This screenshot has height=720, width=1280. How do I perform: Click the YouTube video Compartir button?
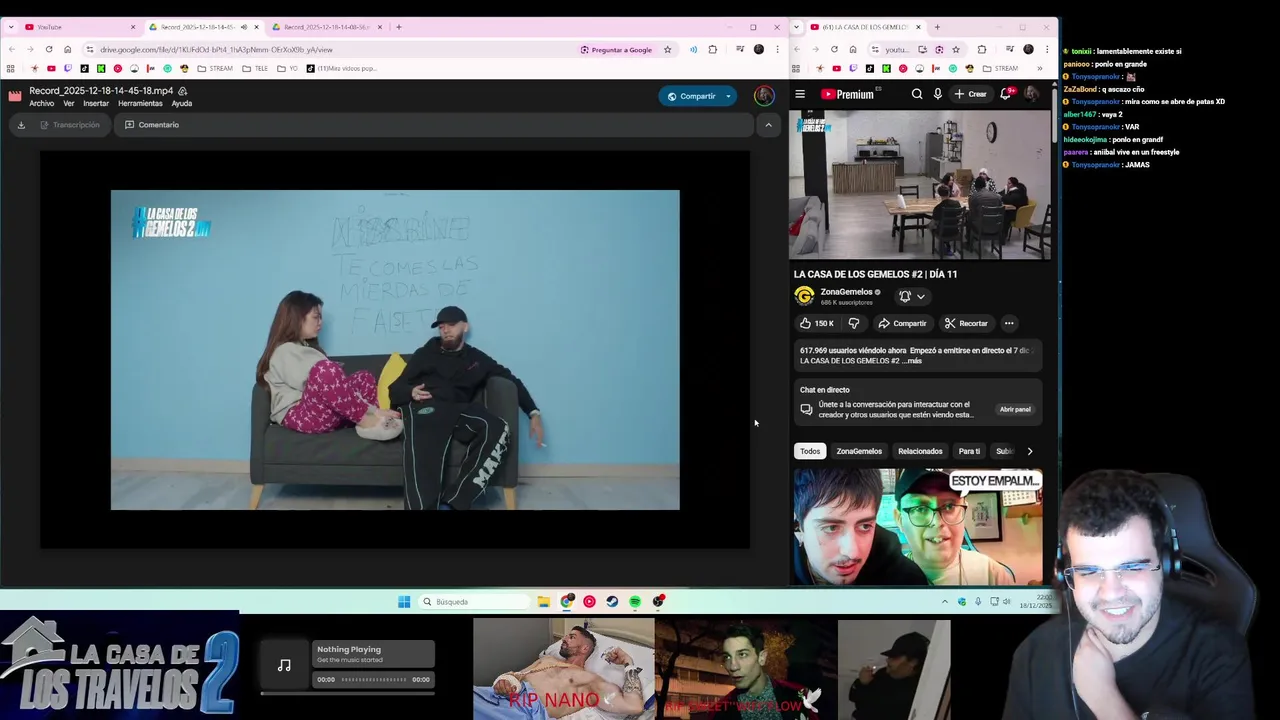tap(902, 323)
